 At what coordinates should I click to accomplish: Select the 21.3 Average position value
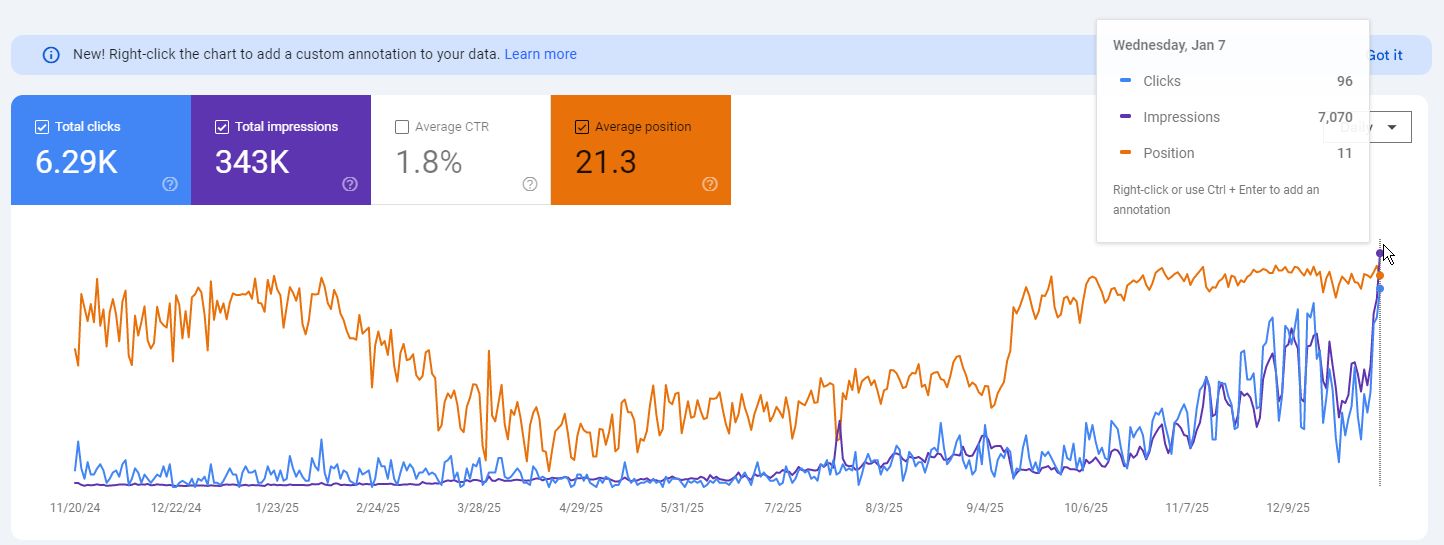point(606,162)
